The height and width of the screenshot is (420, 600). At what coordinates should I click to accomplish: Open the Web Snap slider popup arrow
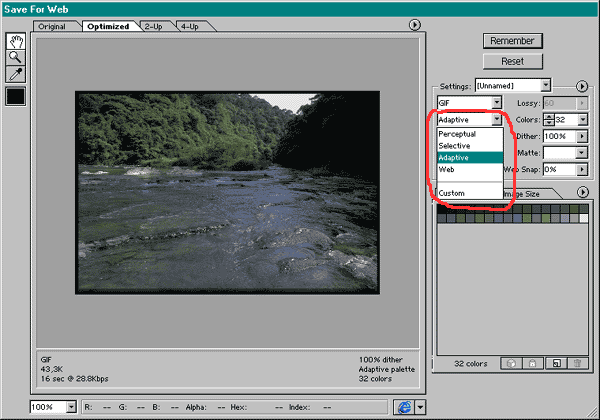582,169
